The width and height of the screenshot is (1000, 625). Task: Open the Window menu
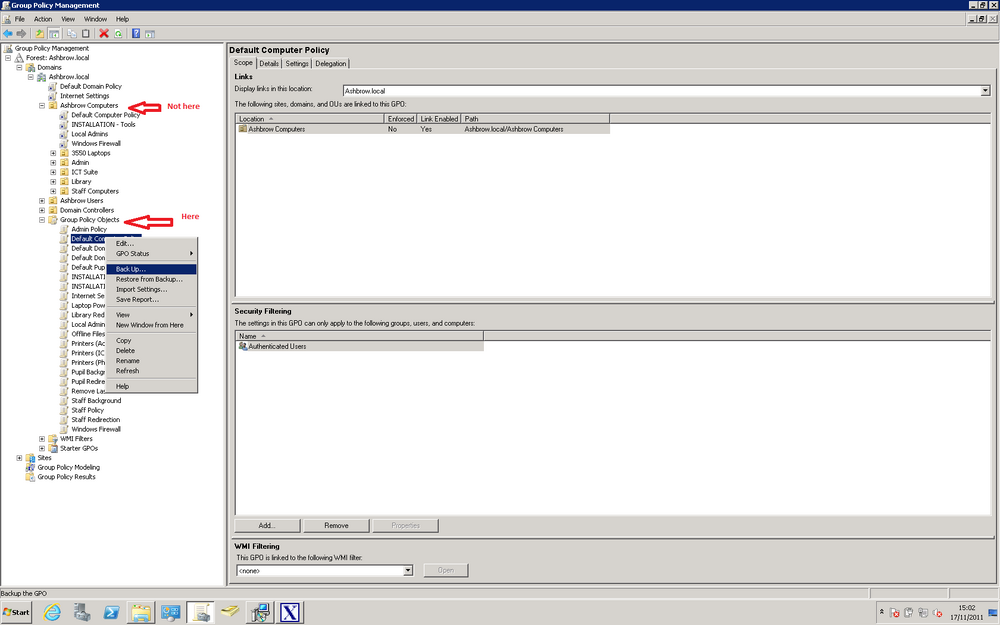(x=96, y=19)
